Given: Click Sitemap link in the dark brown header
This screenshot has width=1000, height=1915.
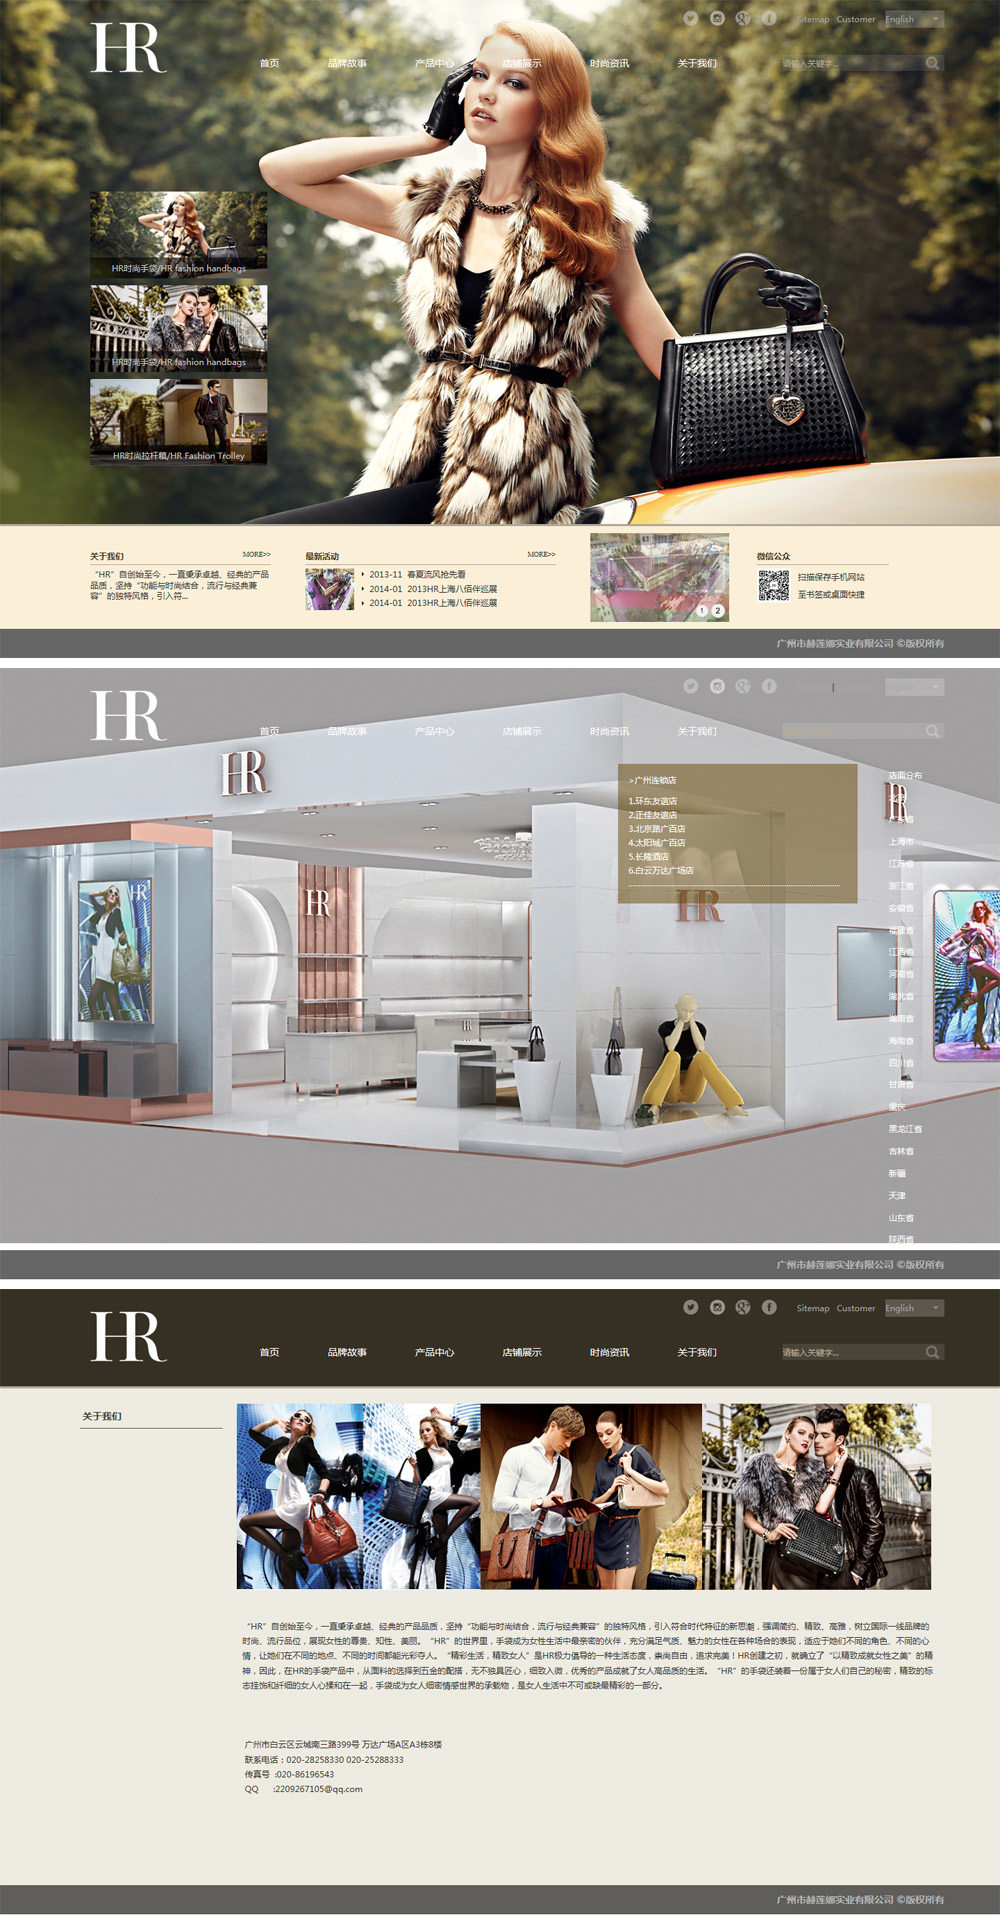Looking at the screenshot, I should (x=812, y=1308).
